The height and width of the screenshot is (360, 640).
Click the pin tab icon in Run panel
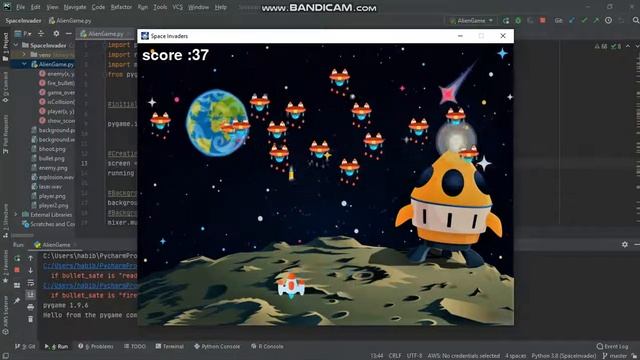[17, 300]
